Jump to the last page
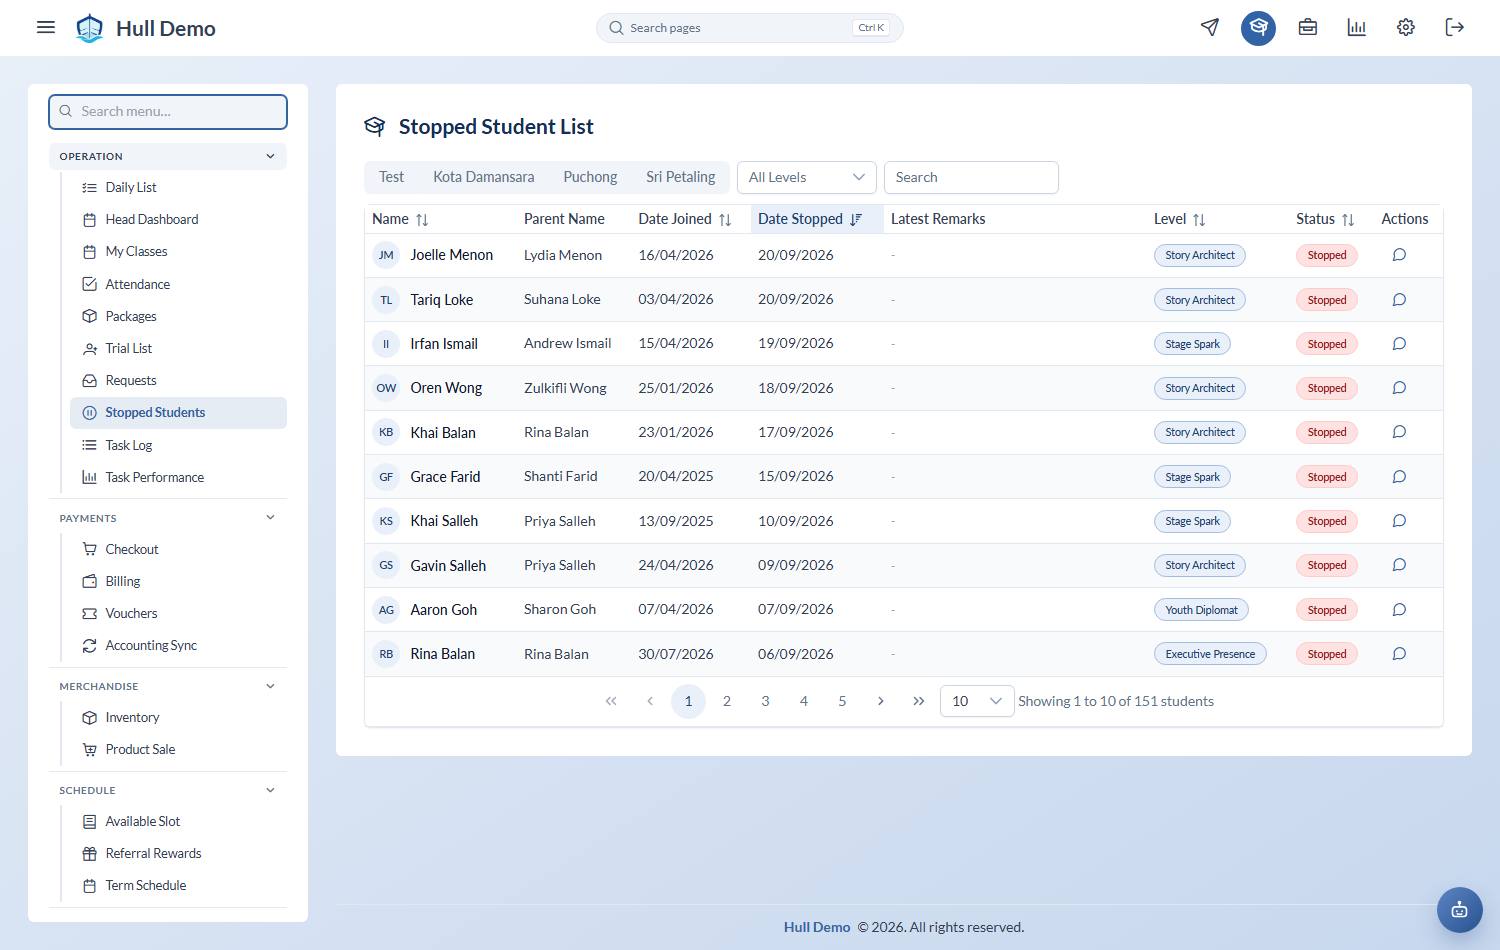Image resolution: width=1500 pixels, height=950 pixels. point(919,701)
